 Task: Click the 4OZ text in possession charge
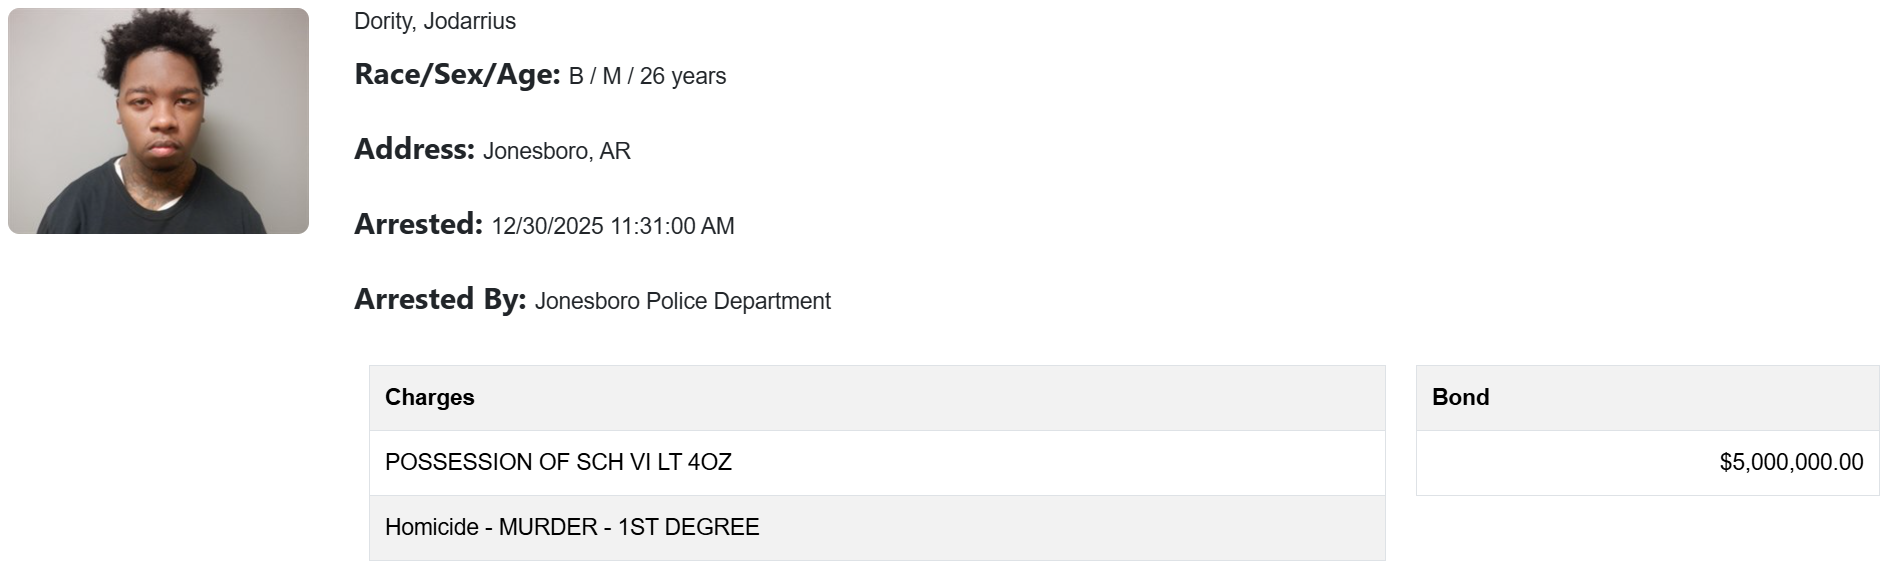(710, 463)
